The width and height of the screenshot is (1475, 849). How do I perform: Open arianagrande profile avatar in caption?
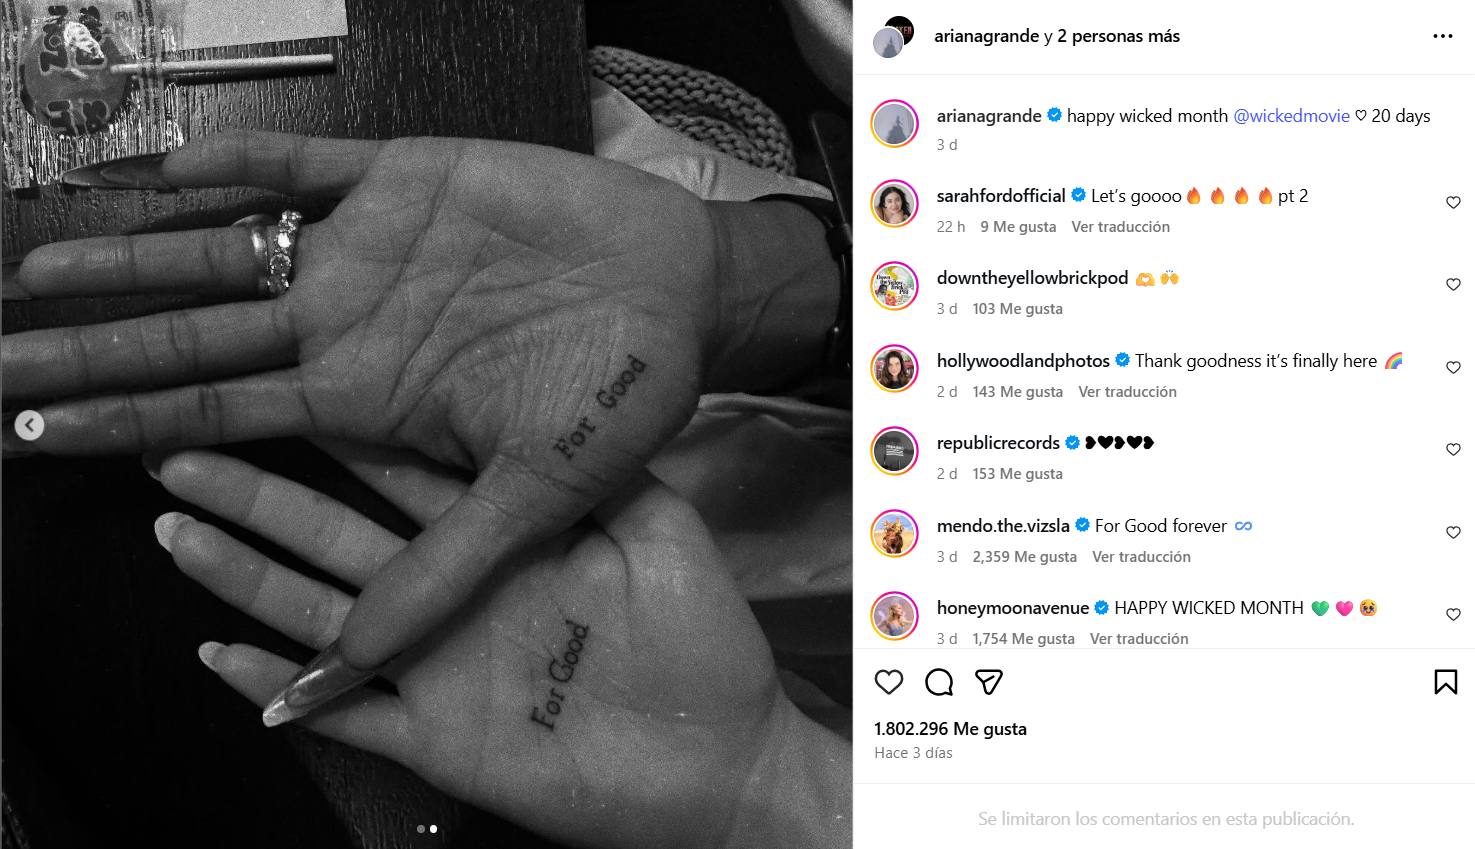(x=894, y=124)
